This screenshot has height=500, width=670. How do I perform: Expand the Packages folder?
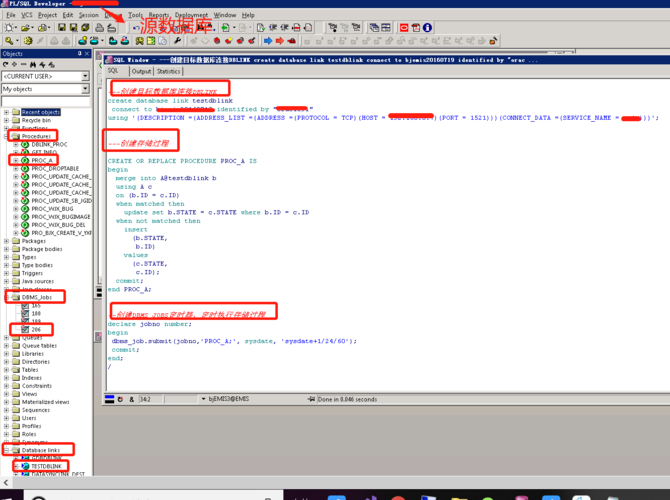(6, 241)
